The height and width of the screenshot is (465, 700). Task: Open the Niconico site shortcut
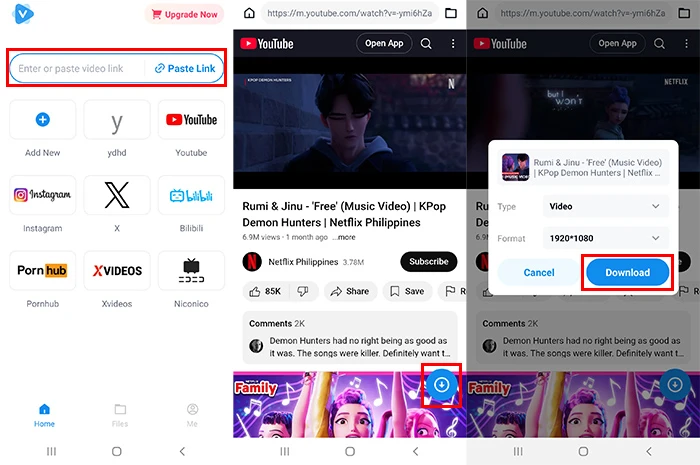tap(191, 270)
